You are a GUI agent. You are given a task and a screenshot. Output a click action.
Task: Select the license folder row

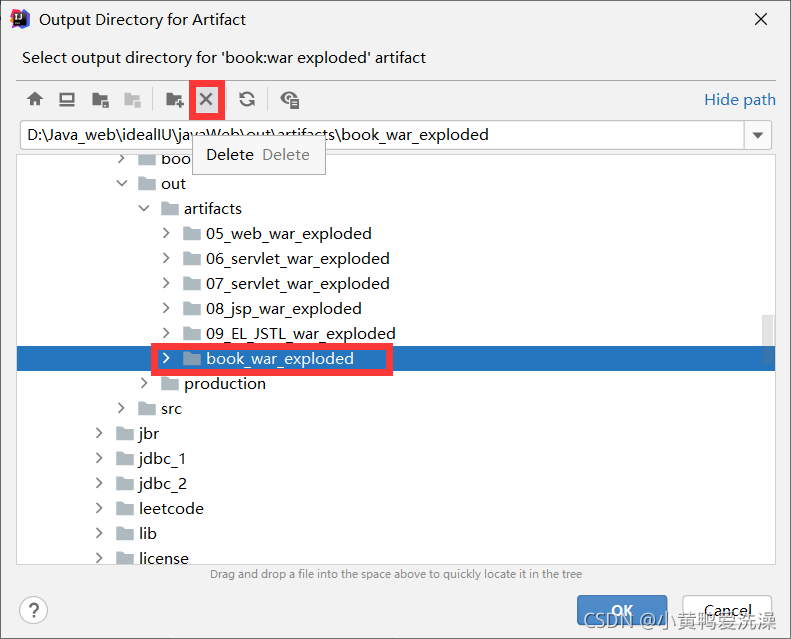coord(396,556)
